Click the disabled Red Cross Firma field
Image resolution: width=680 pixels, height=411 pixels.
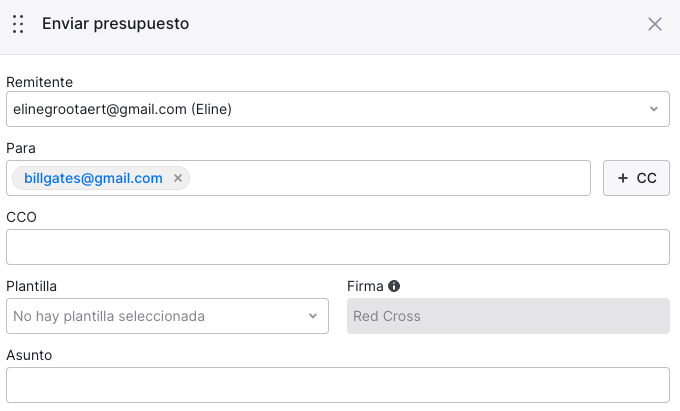click(x=507, y=316)
